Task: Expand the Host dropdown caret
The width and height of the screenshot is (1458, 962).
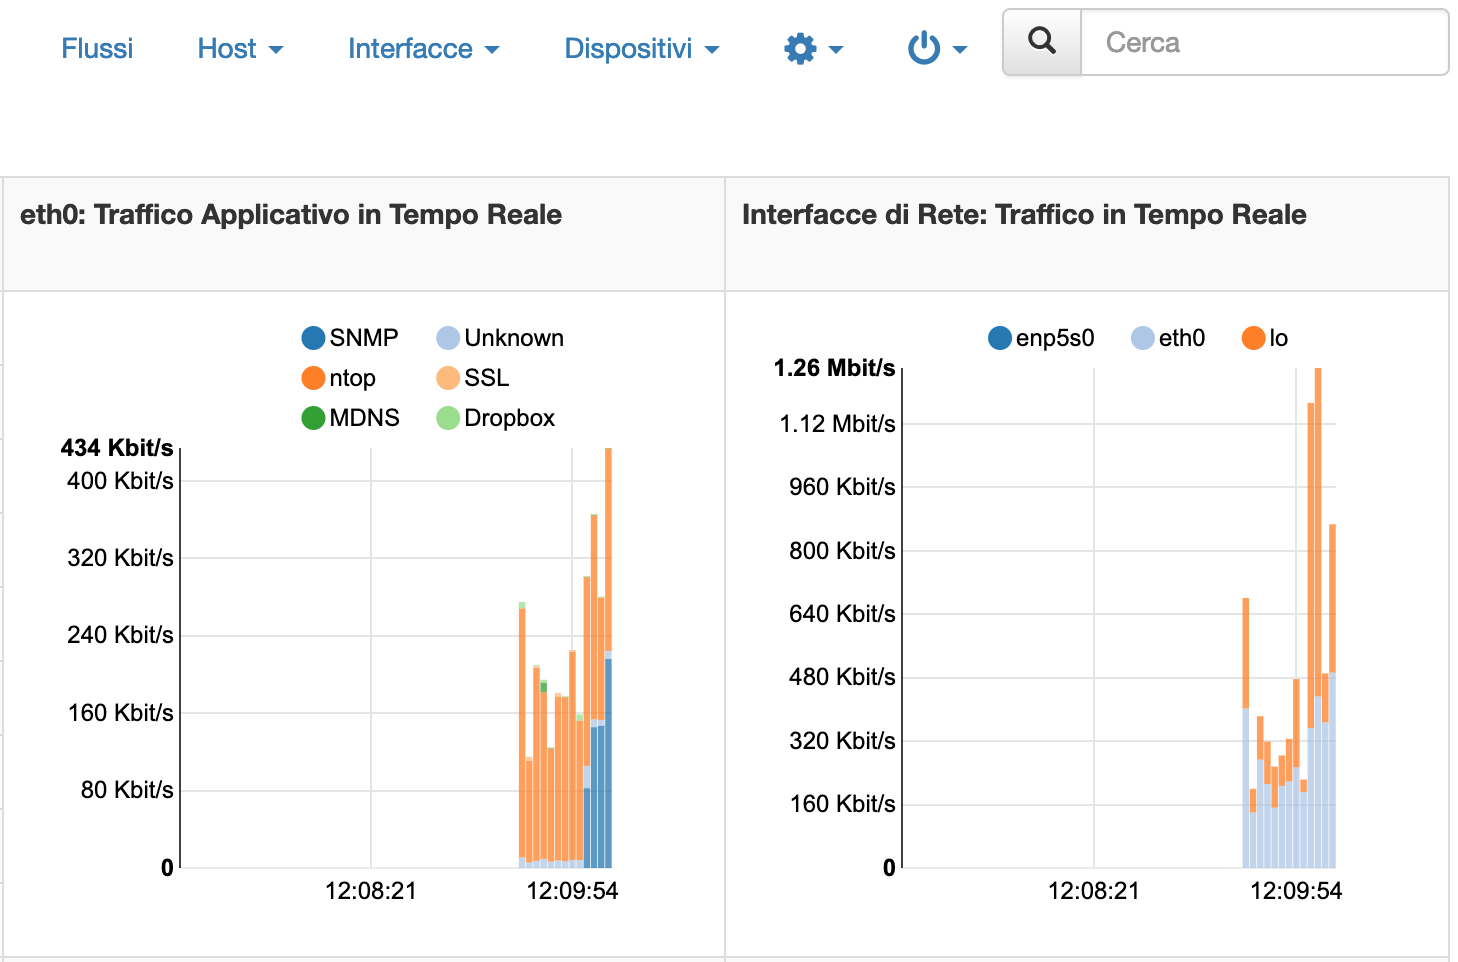Action: [276, 50]
